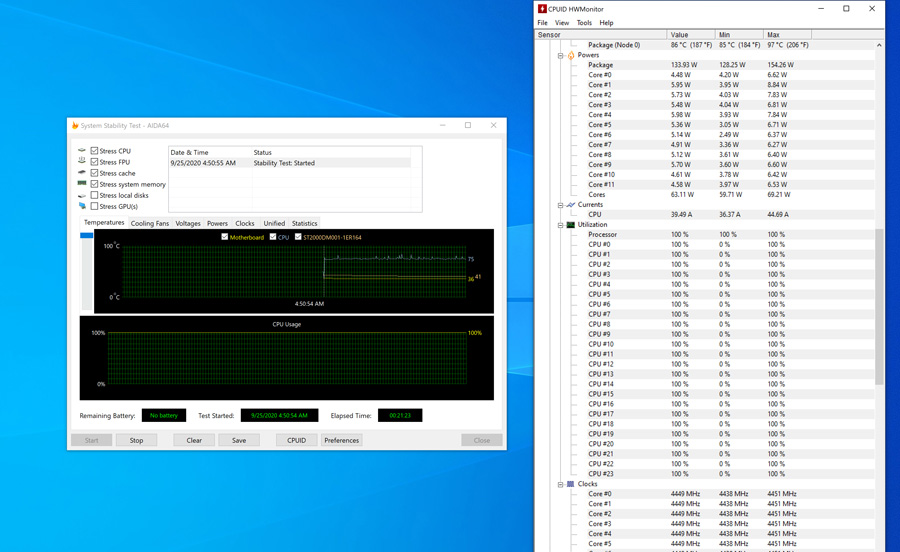Viewport: 900px width, 552px height.
Task: Click the Elapsed Time 00:21:23 field
Action: [x=400, y=415]
